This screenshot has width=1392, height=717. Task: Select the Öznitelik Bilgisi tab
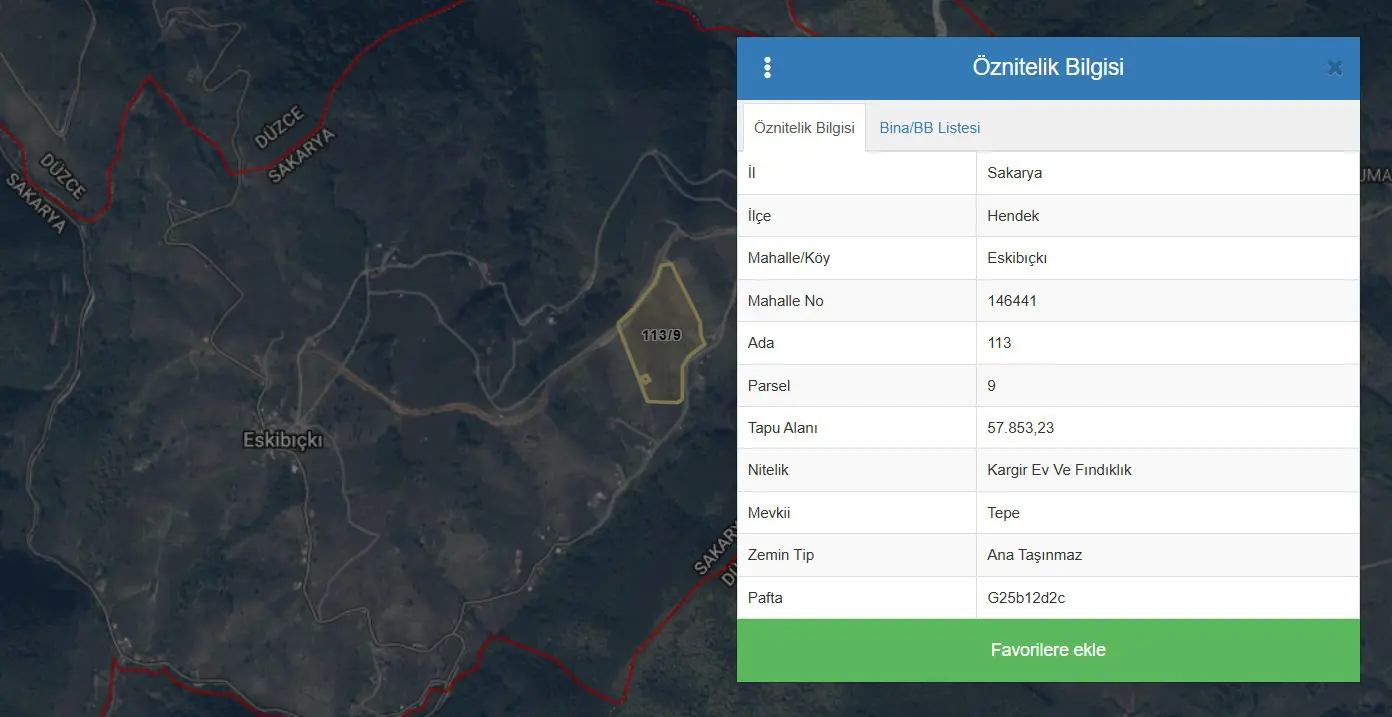(x=804, y=128)
